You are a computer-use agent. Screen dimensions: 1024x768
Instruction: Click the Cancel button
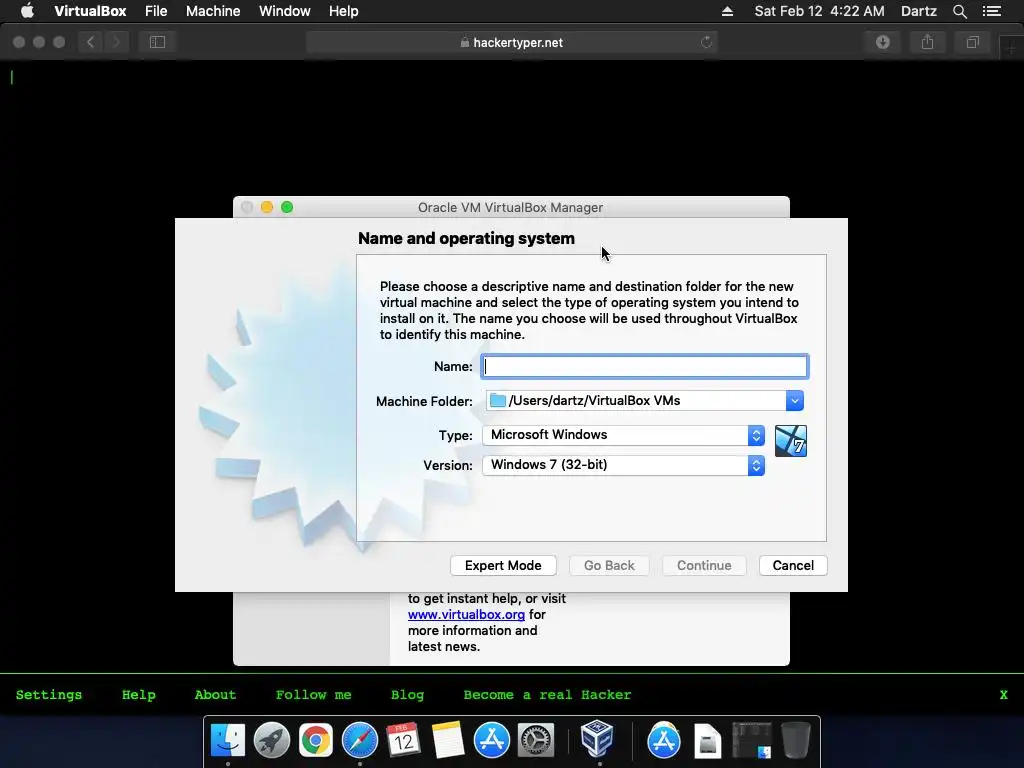click(793, 566)
